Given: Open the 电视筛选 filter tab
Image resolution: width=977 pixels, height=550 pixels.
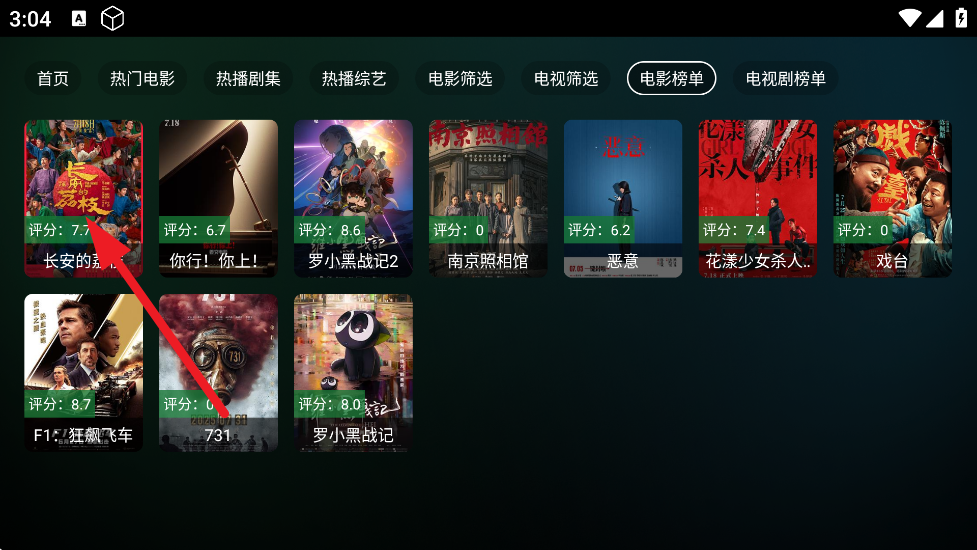Looking at the screenshot, I should [x=566, y=78].
